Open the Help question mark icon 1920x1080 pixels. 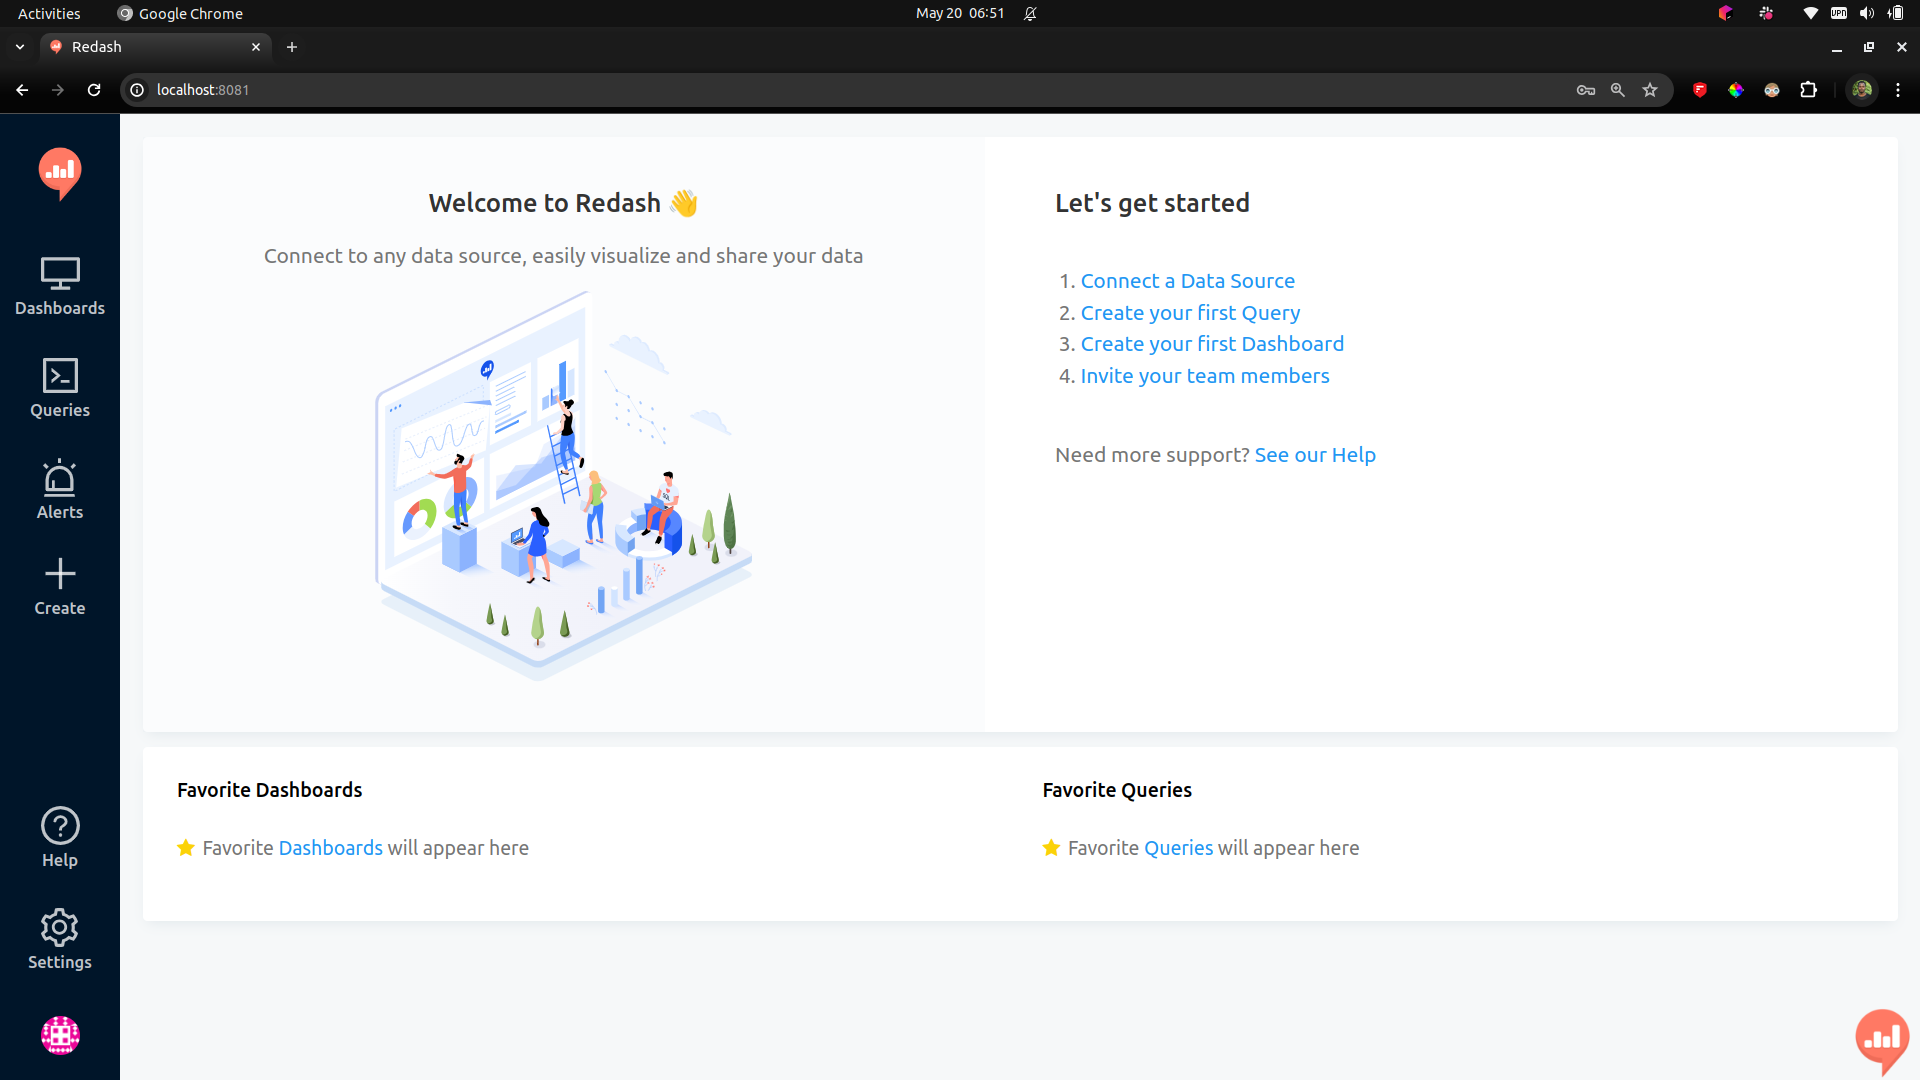[x=60, y=826]
